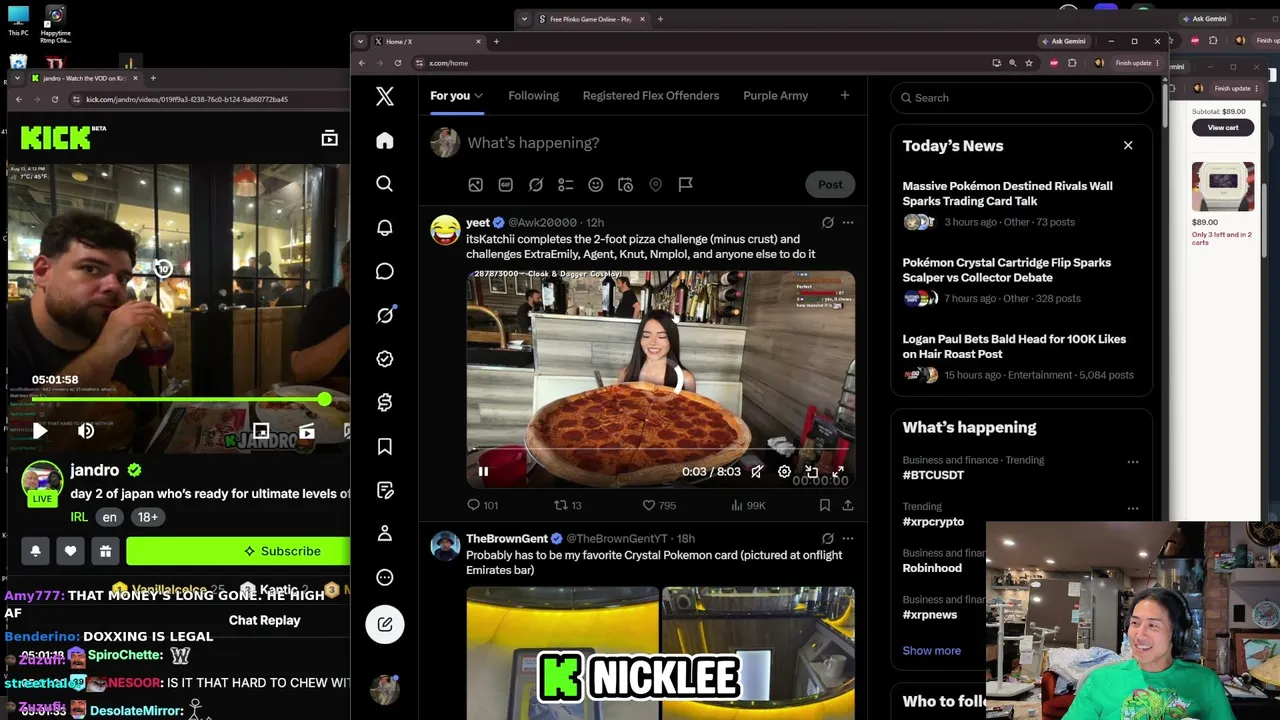Open This PC desktop icon
Screen dimensions: 1280x720
tap(18, 20)
